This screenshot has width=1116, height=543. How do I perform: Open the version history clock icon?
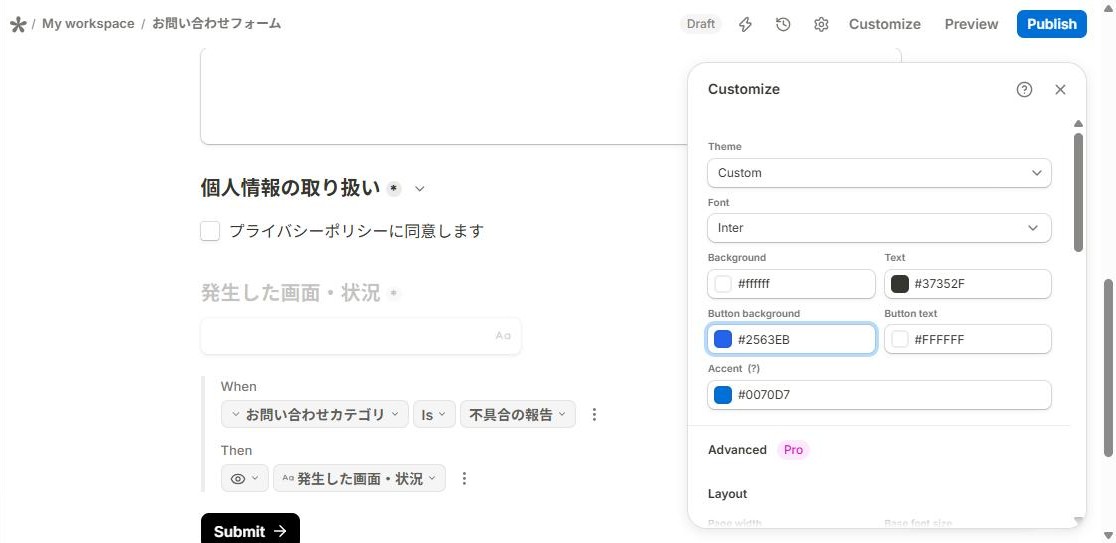coord(783,24)
